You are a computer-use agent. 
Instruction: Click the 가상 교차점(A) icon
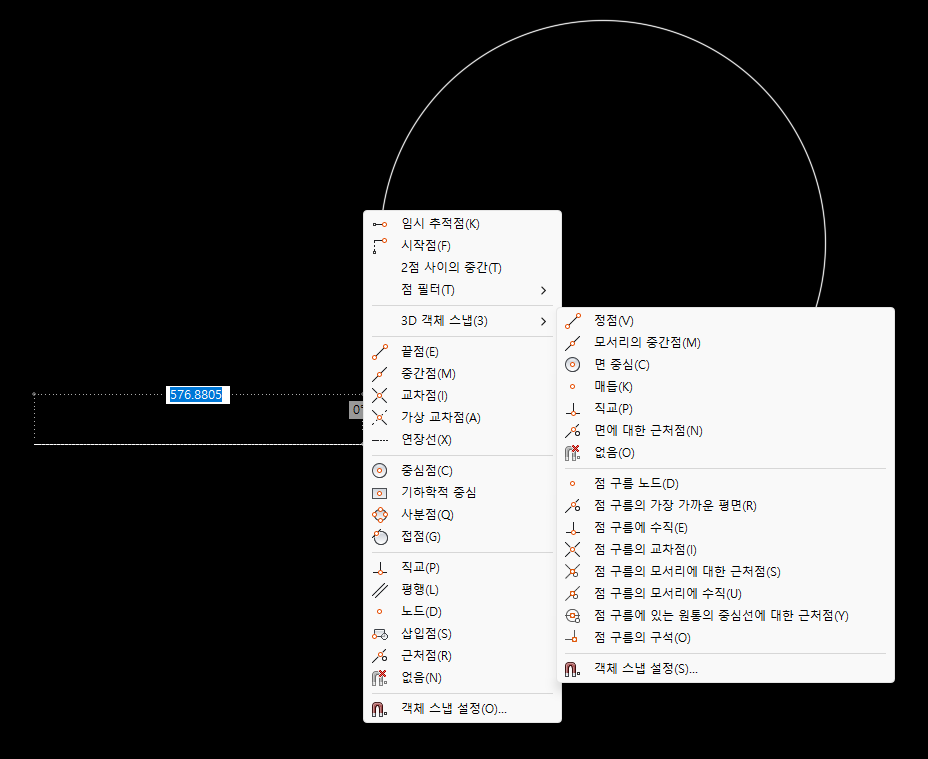380,418
